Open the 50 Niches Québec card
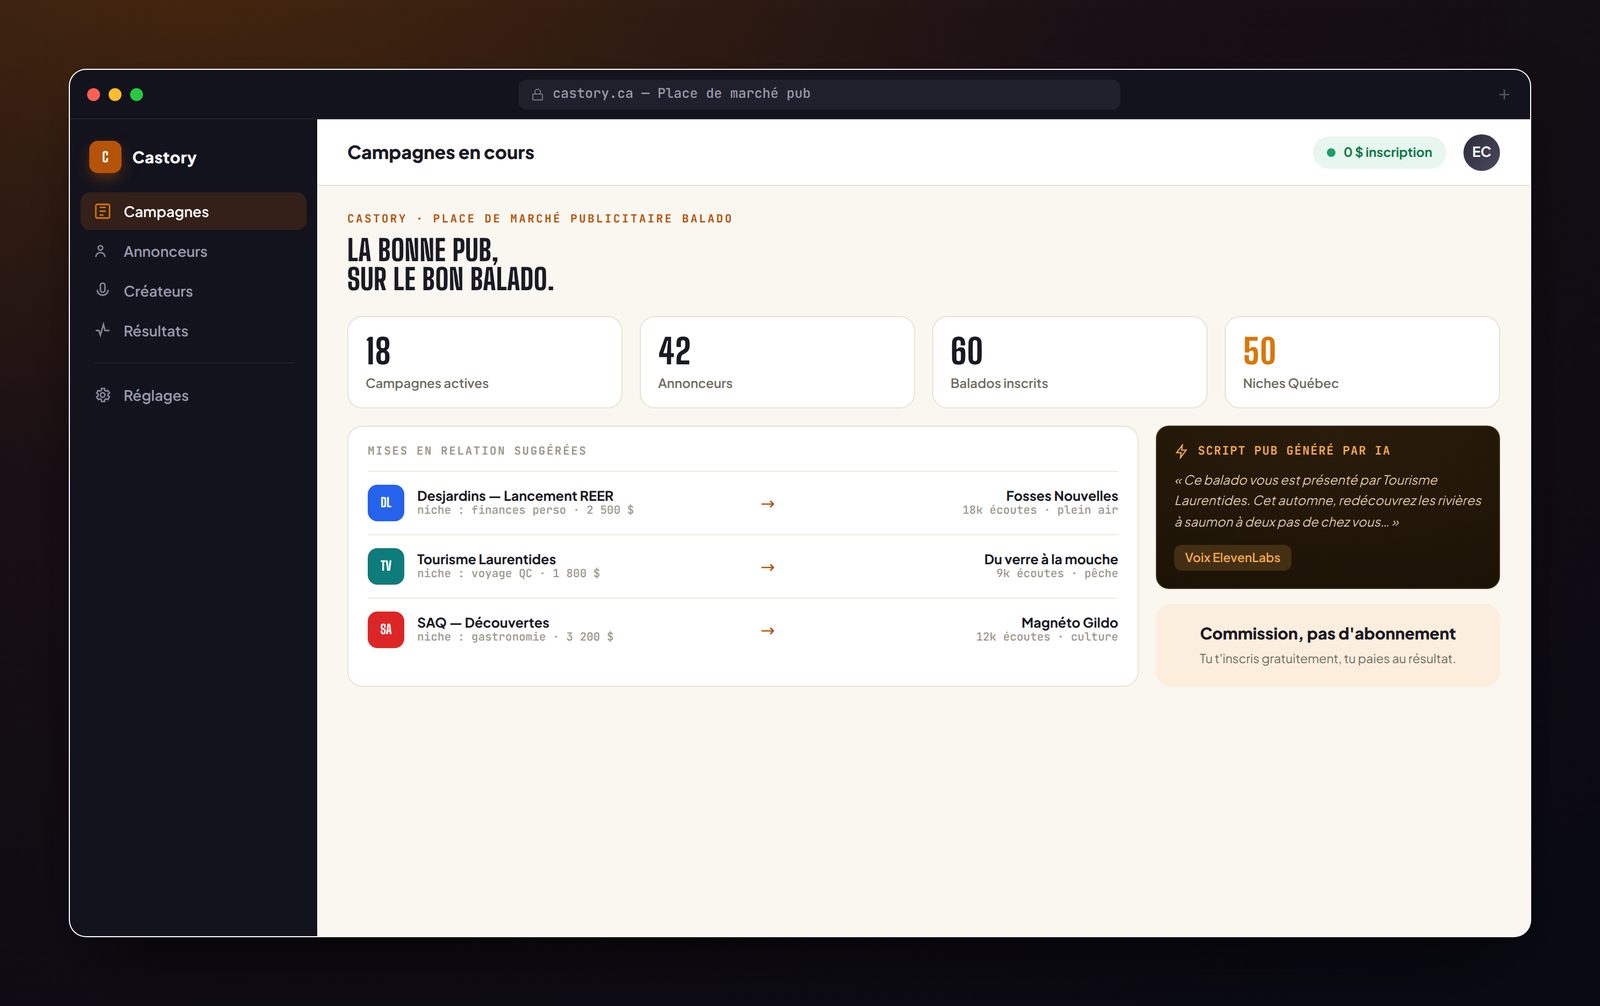Viewport: 1600px width, 1006px height. pos(1362,362)
